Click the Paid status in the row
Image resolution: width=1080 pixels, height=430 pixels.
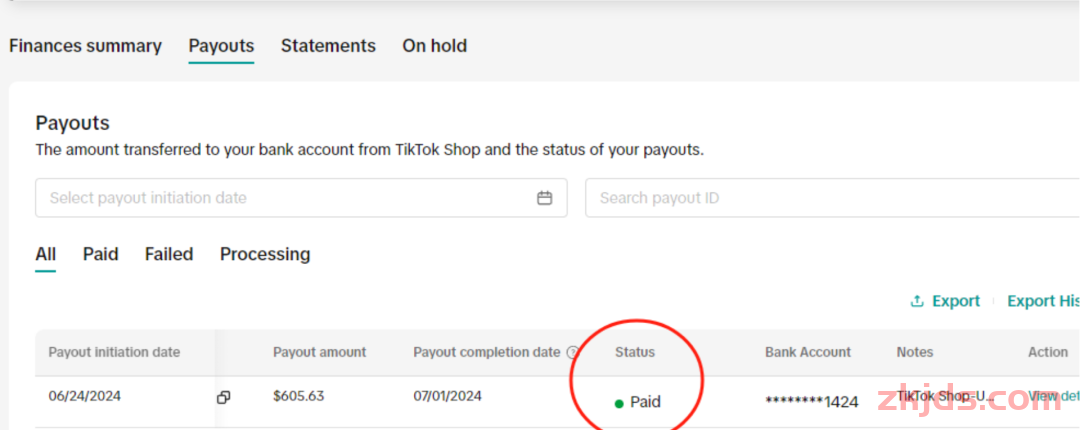[638, 402]
